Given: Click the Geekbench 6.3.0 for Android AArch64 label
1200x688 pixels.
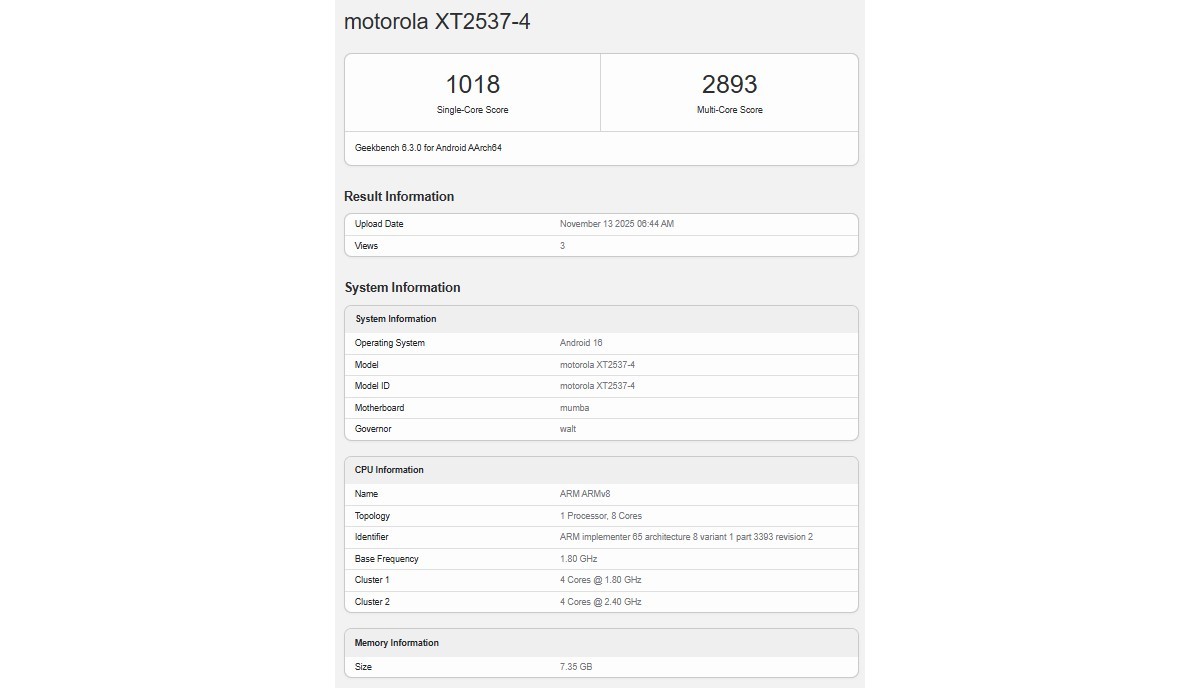Looking at the screenshot, I should (427, 147).
